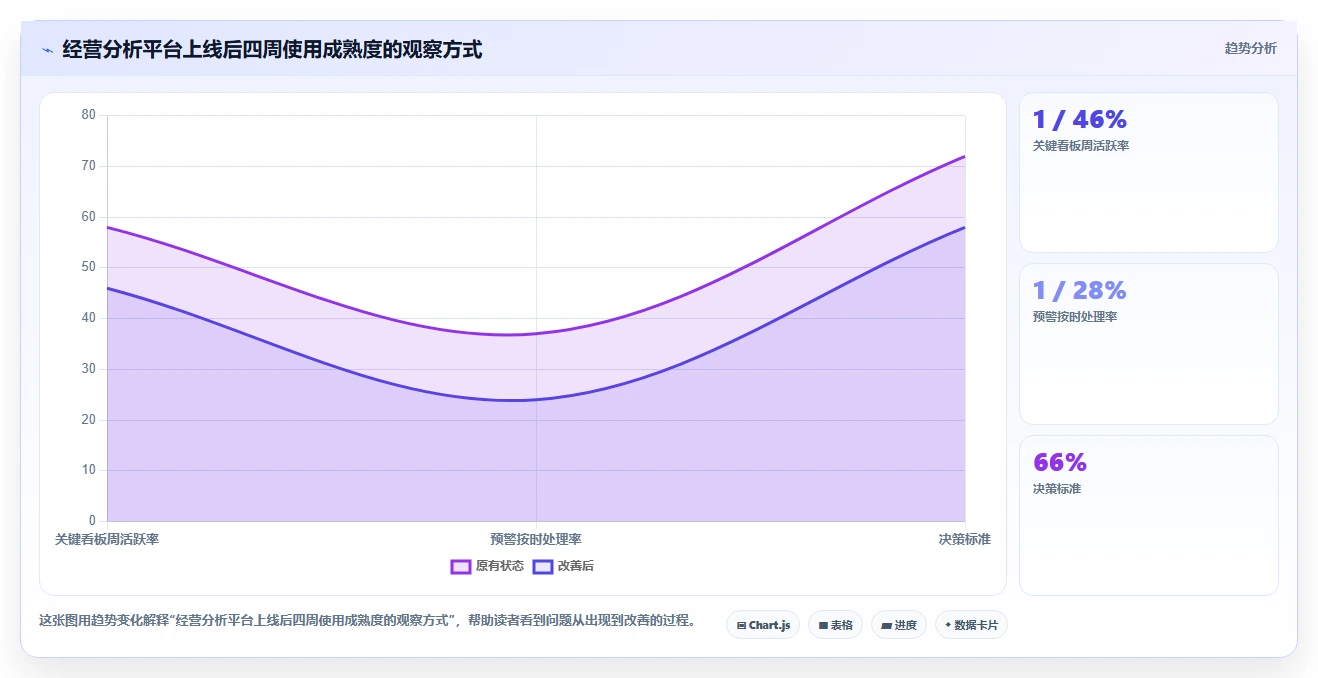
Task: Click the 决策标准 card caption
Action: tap(1057, 489)
